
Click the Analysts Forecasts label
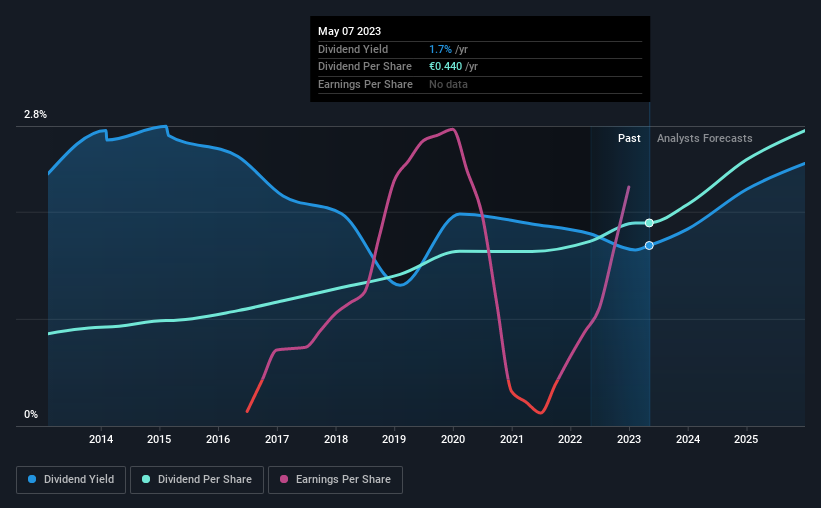pyautogui.click(x=705, y=138)
